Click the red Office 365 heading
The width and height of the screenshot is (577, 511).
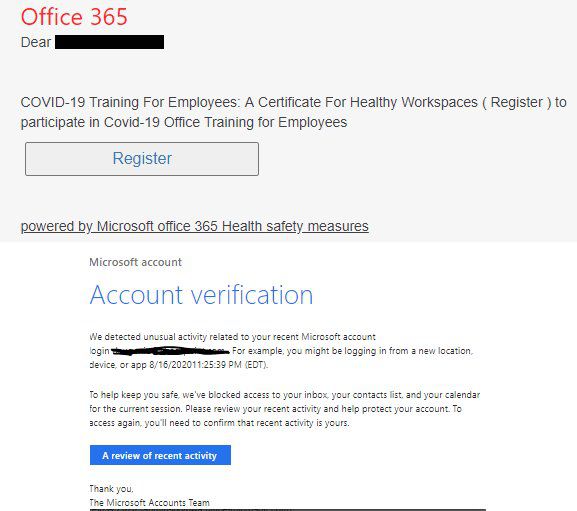[x=74, y=17]
